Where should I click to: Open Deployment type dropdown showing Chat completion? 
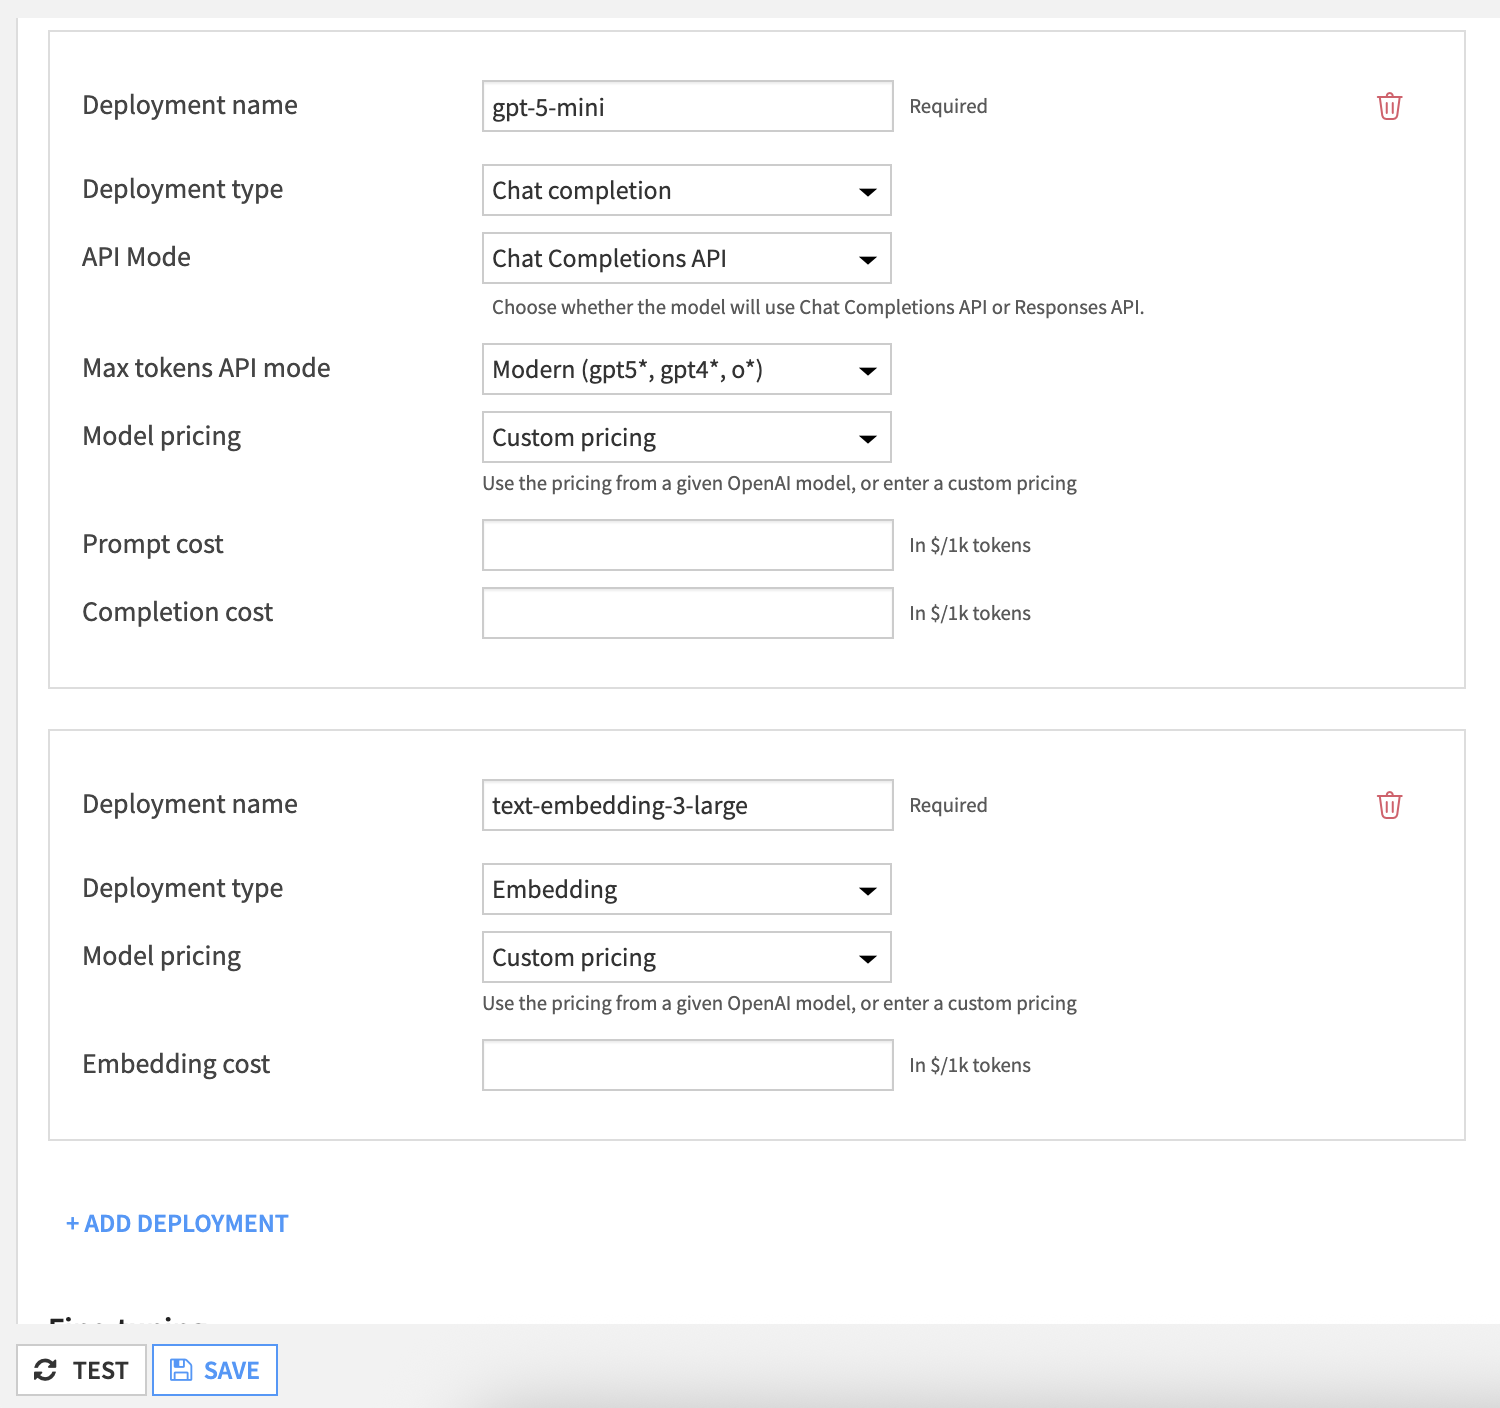click(687, 190)
